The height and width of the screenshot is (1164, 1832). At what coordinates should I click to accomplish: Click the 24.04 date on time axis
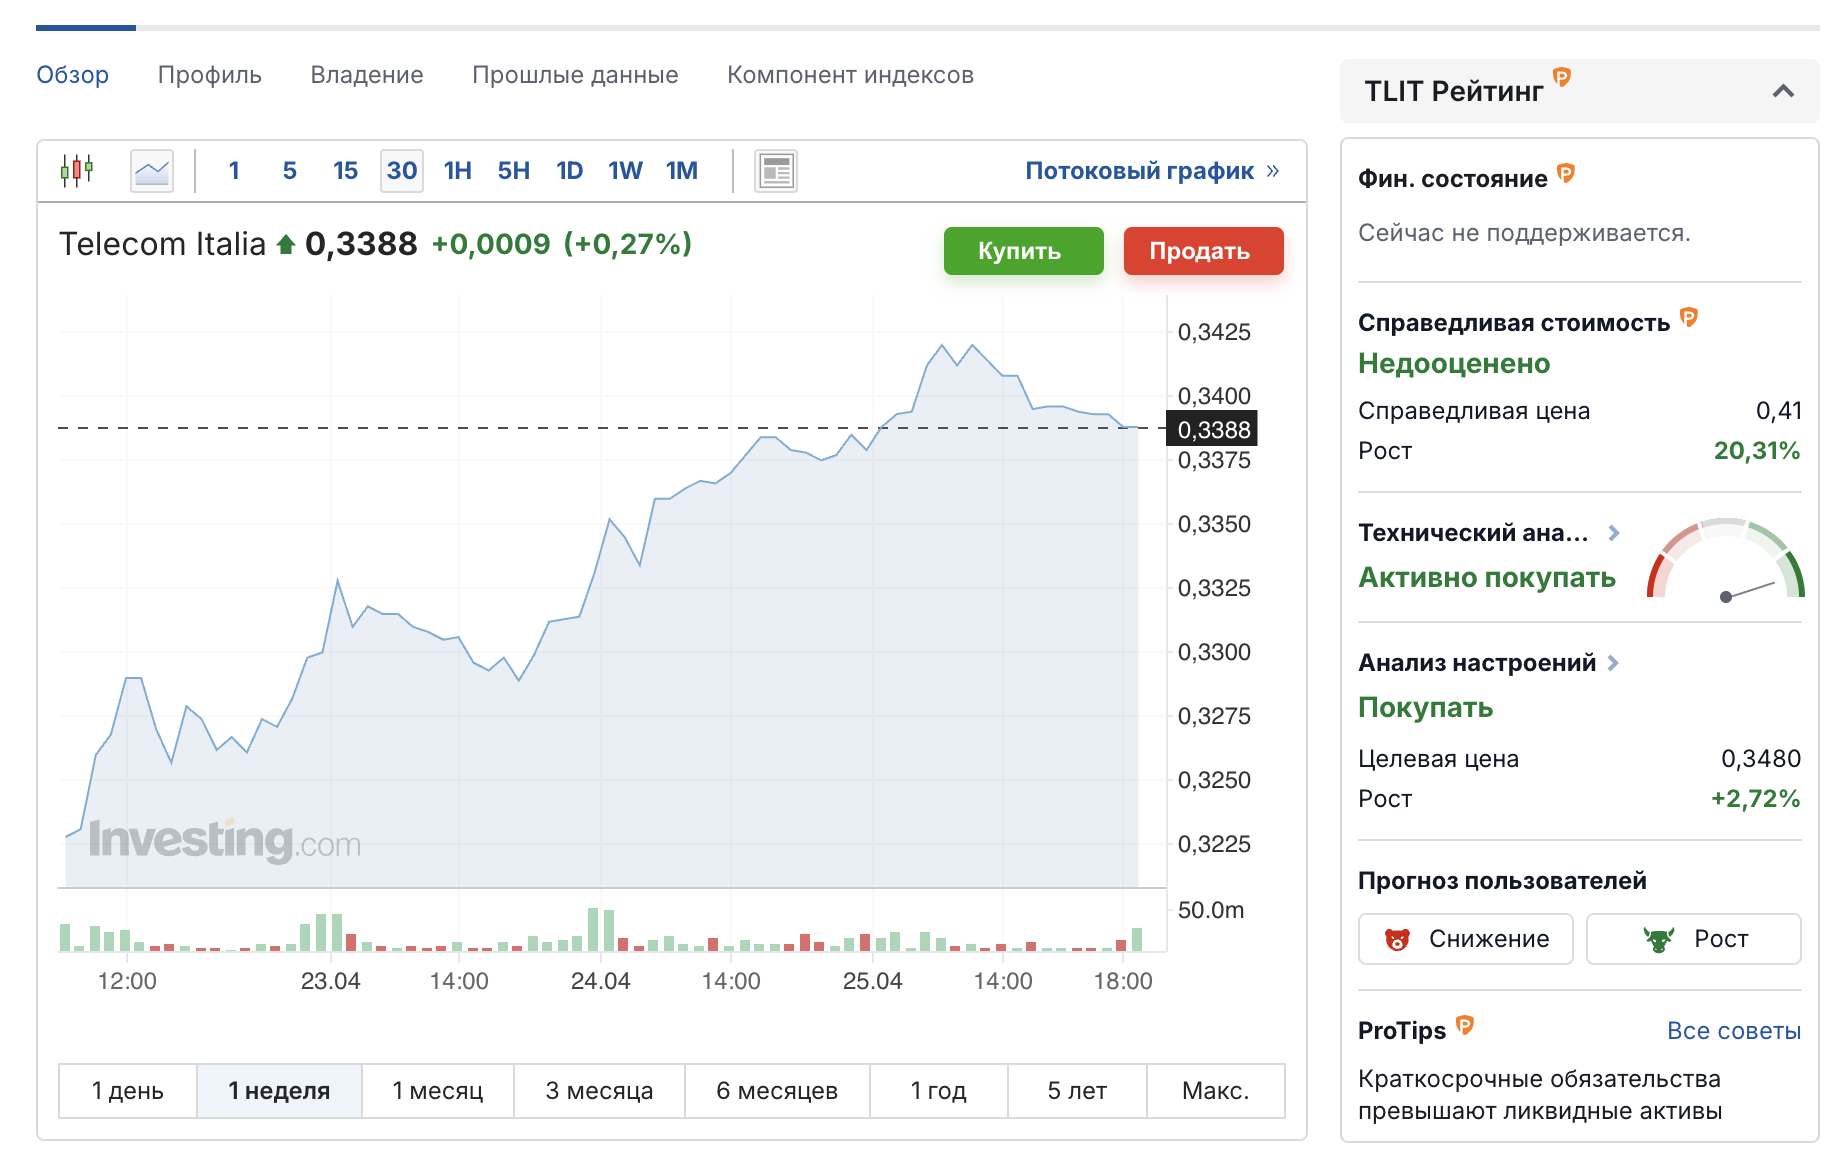pyautogui.click(x=600, y=981)
